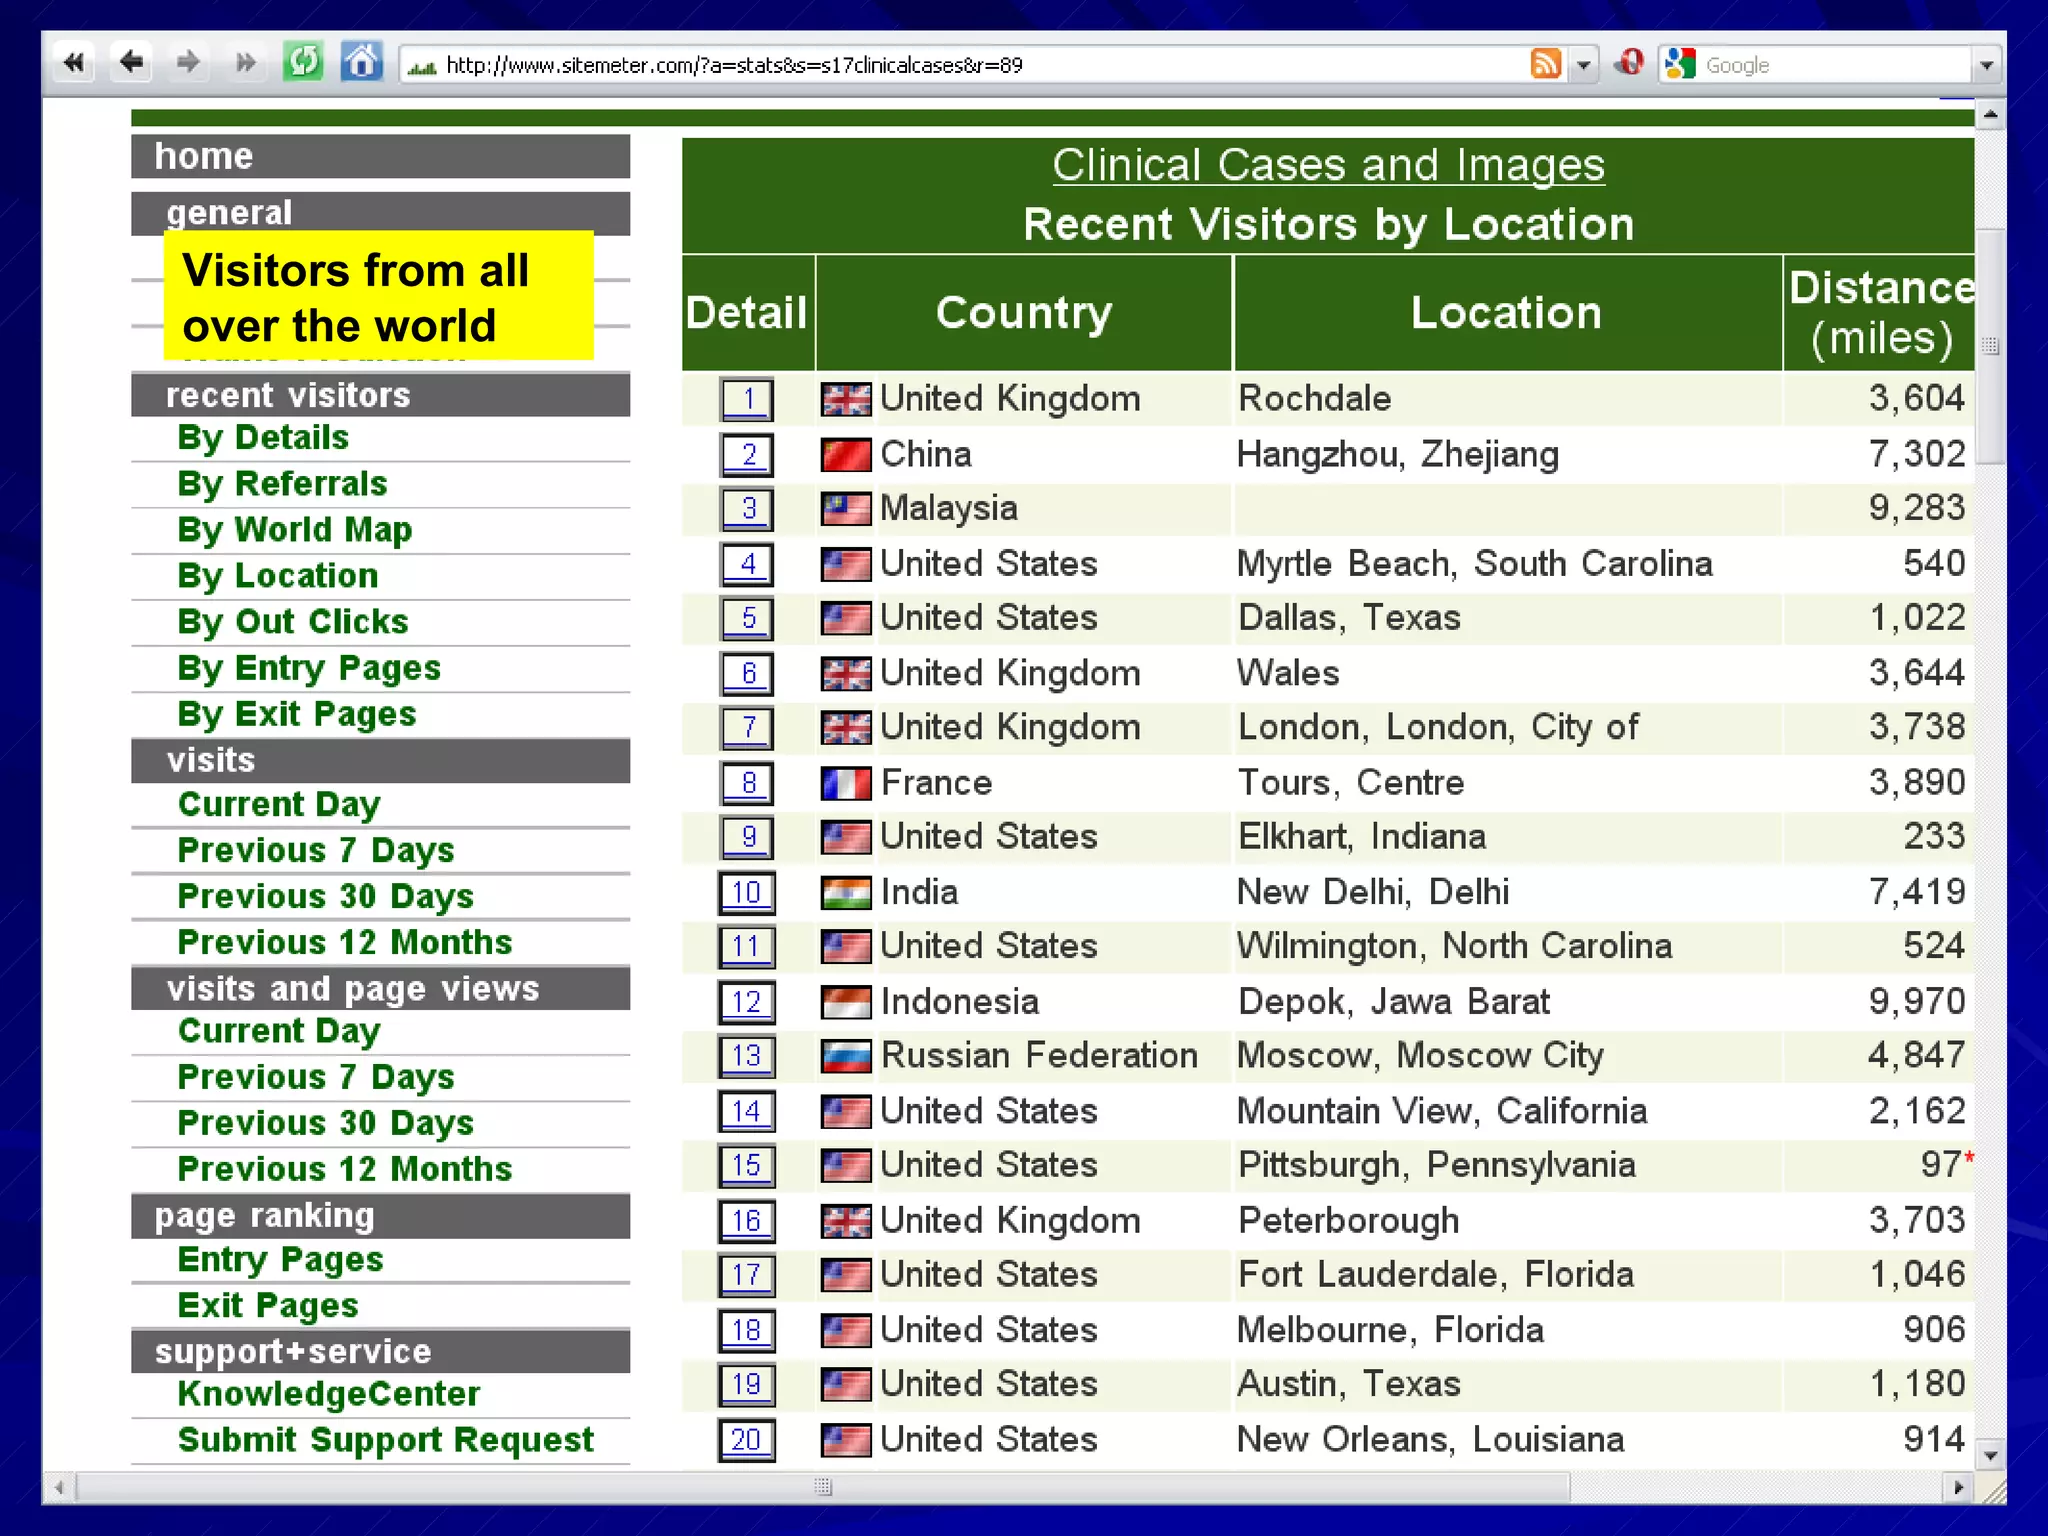Select the page ranking menu header
Image resolution: width=2048 pixels, height=1536 pixels.
pos(380,1216)
